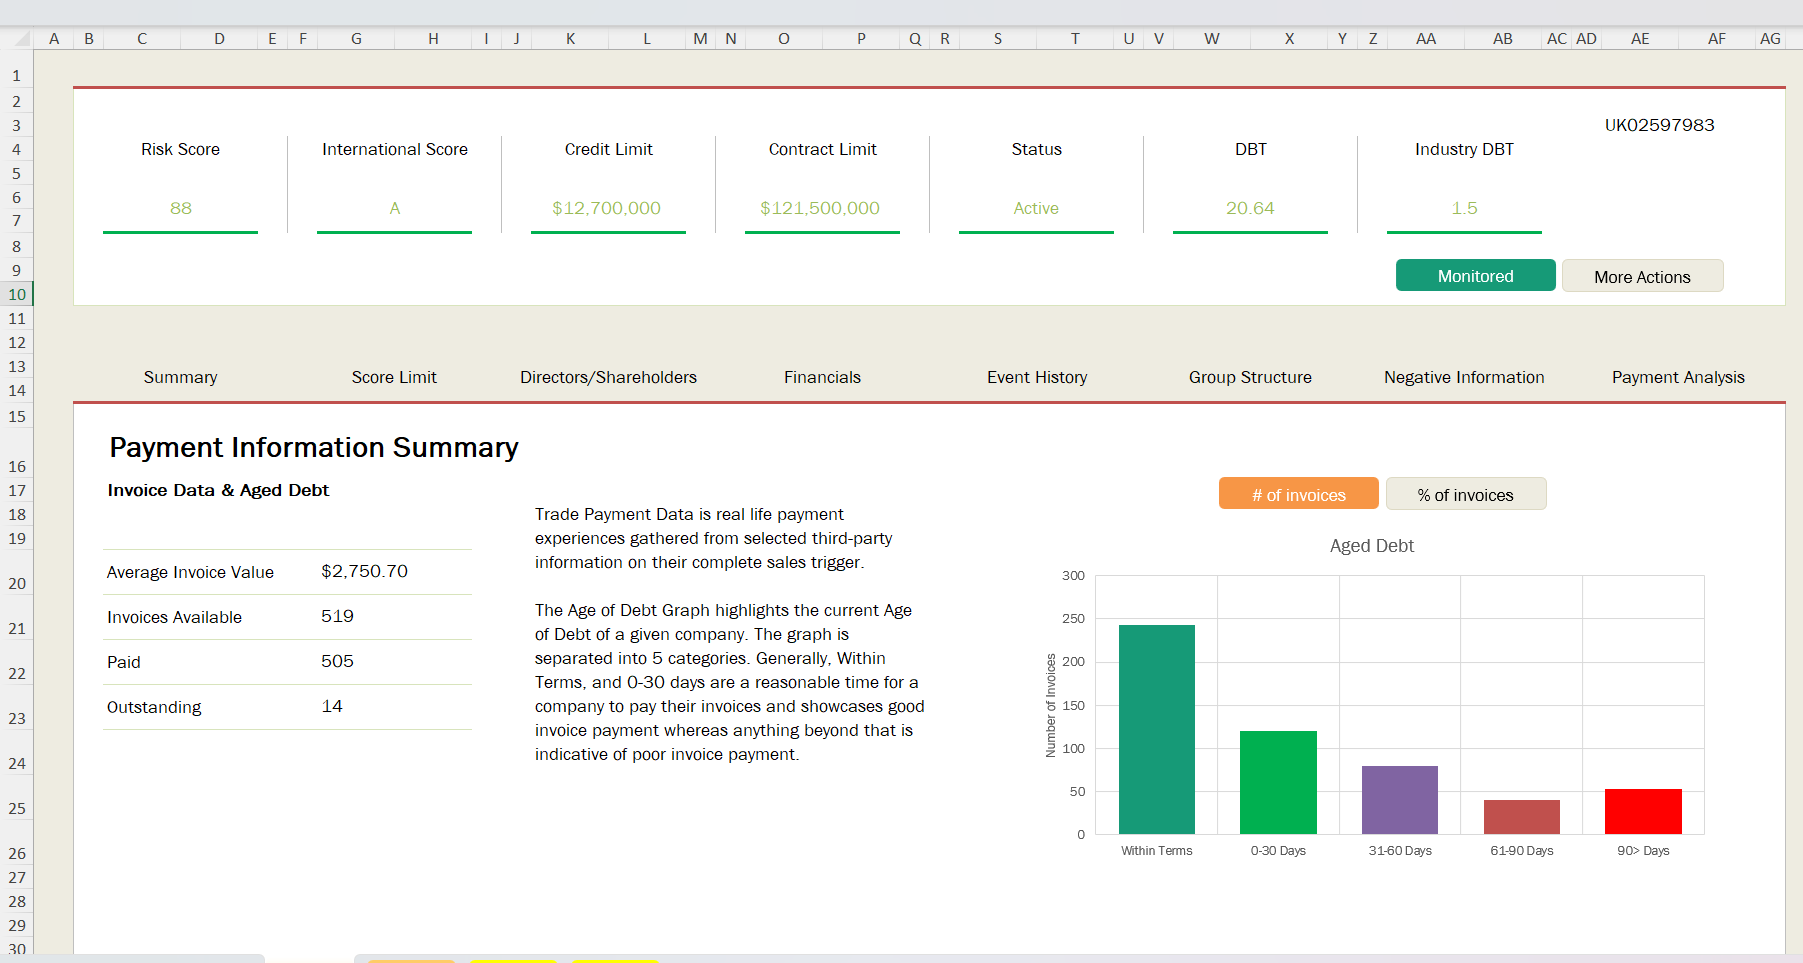Select the 31-60 Days purple bar
The width and height of the screenshot is (1803, 963).
1400,800
